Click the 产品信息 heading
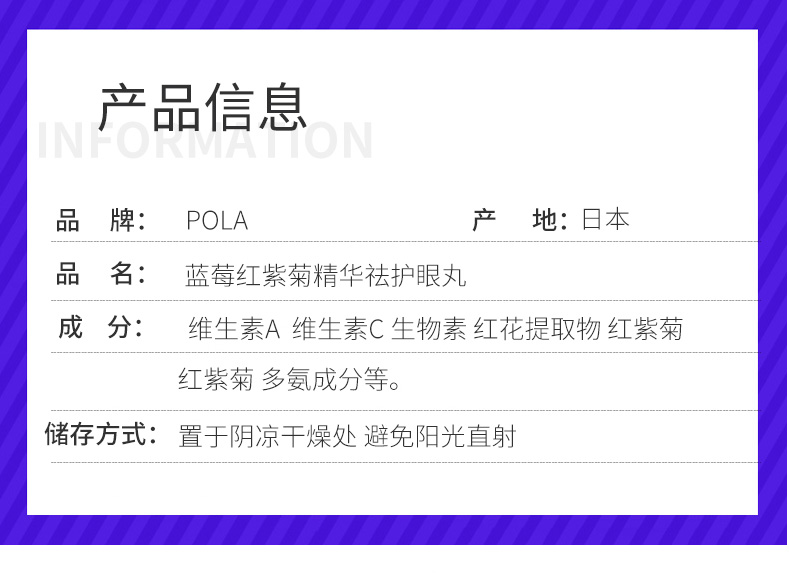 click(202, 107)
